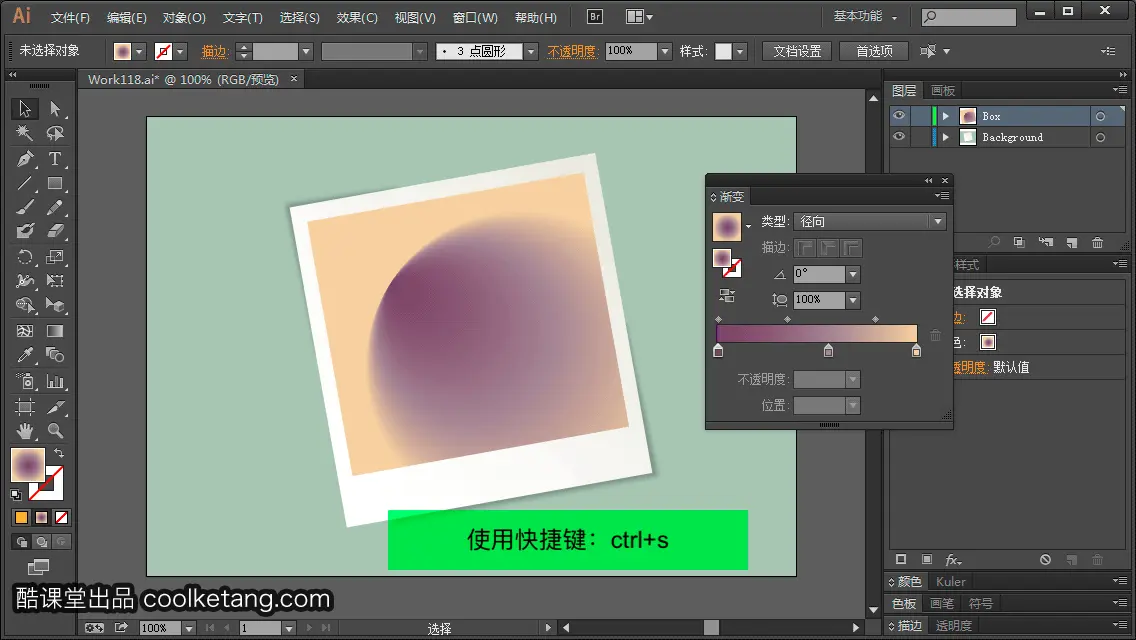Select the Gradient tool in toolbox
Viewport: 1136px width, 640px height.
[x=55, y=331]
